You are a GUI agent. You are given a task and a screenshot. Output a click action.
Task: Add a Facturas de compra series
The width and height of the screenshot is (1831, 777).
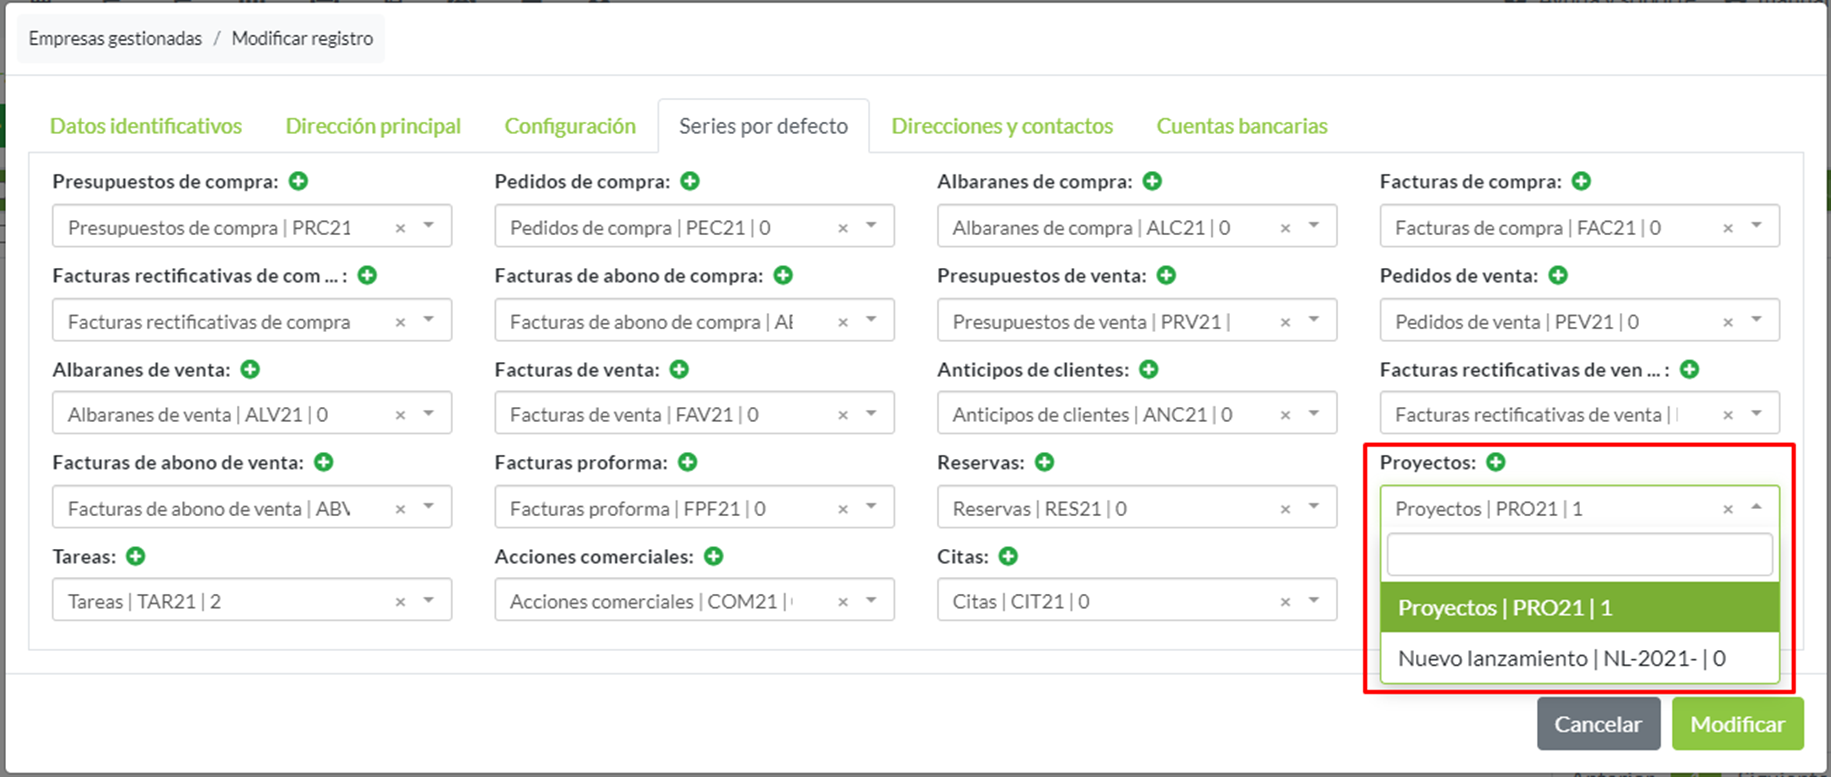point(1581,181)
